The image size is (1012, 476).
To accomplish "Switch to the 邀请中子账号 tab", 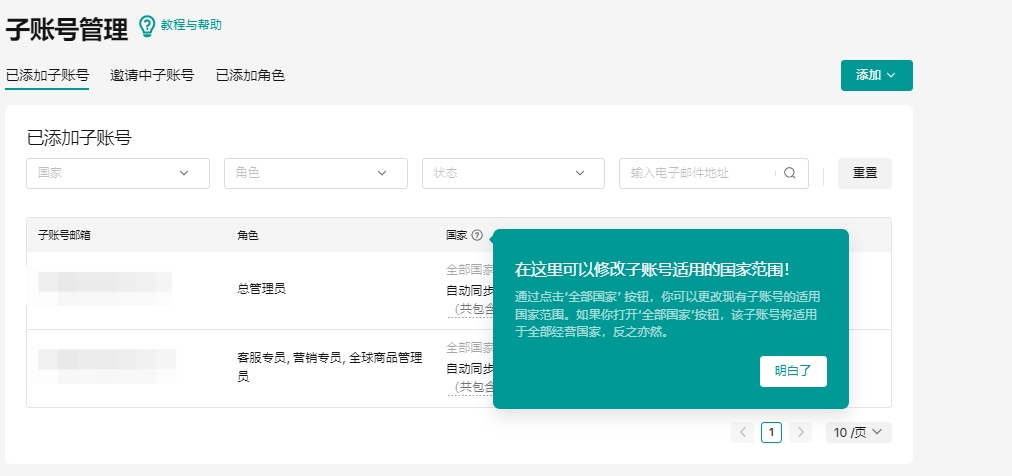I will 152,75.
